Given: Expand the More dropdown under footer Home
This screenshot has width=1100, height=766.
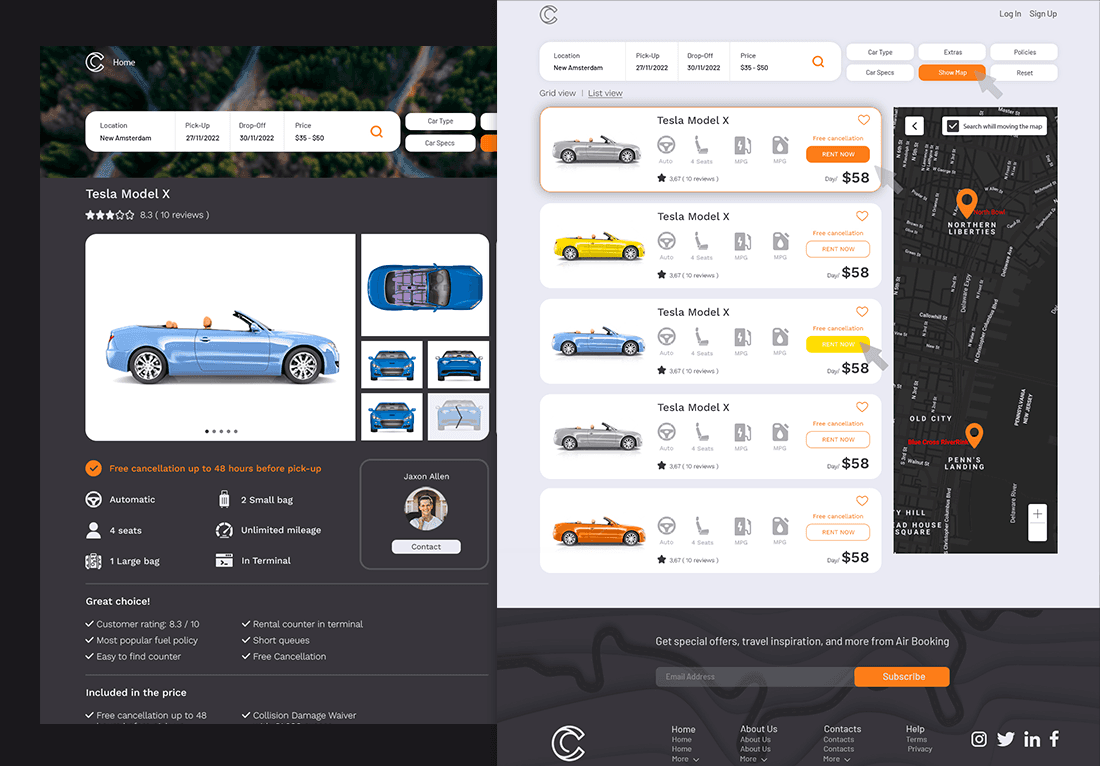Looking at the screenshot, I should (x=685, y=759).
